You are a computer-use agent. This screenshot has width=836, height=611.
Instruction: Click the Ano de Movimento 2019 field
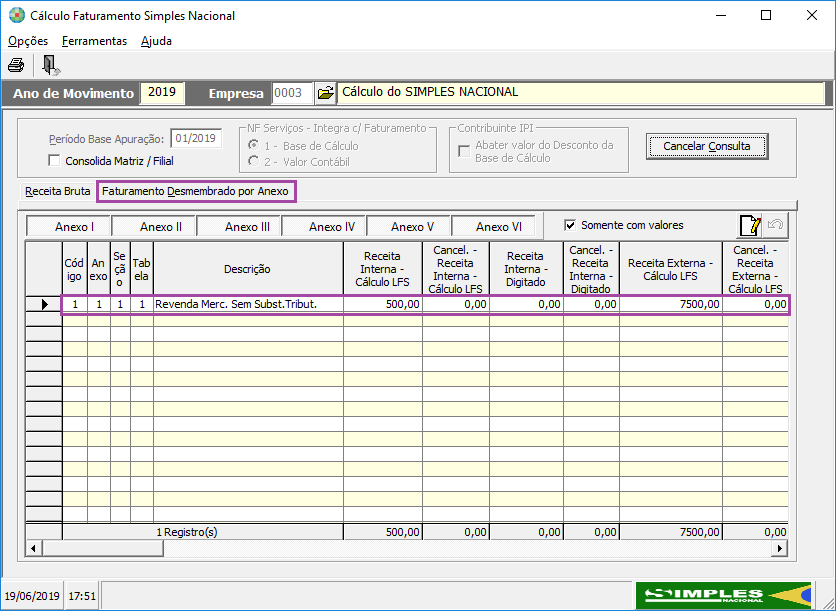pos(162,92)
